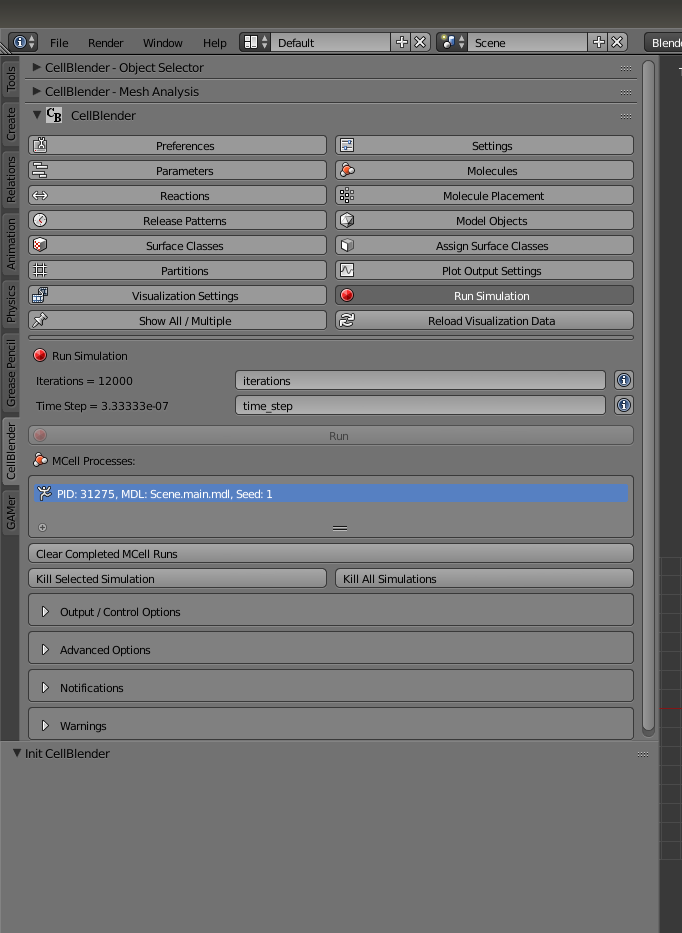The width and height of the screenshot is (682, 933).
Task: Click info icon beside time_step field
Action: coord(624,405)
